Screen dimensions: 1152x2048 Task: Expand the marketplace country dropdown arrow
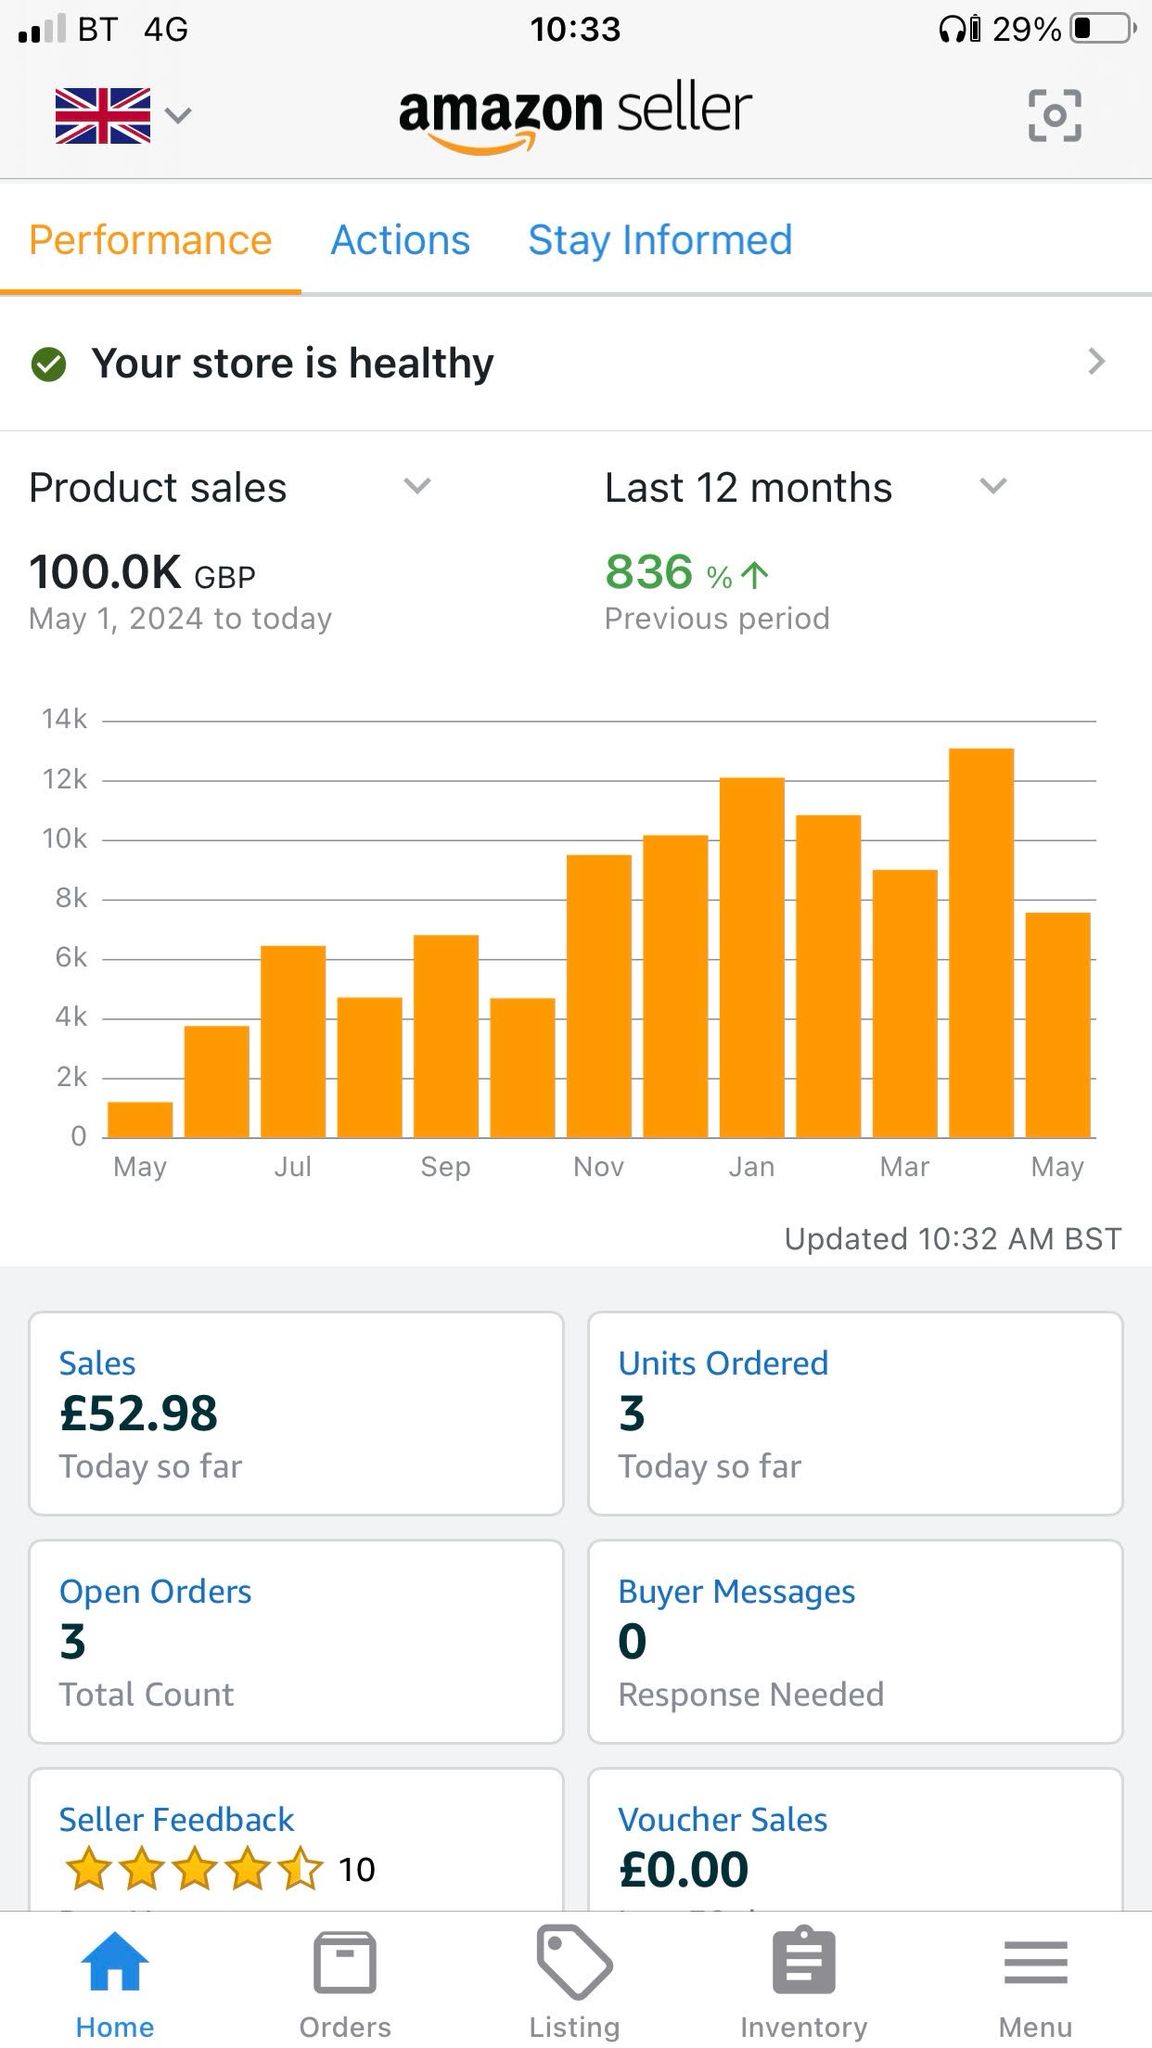[178, 116]
